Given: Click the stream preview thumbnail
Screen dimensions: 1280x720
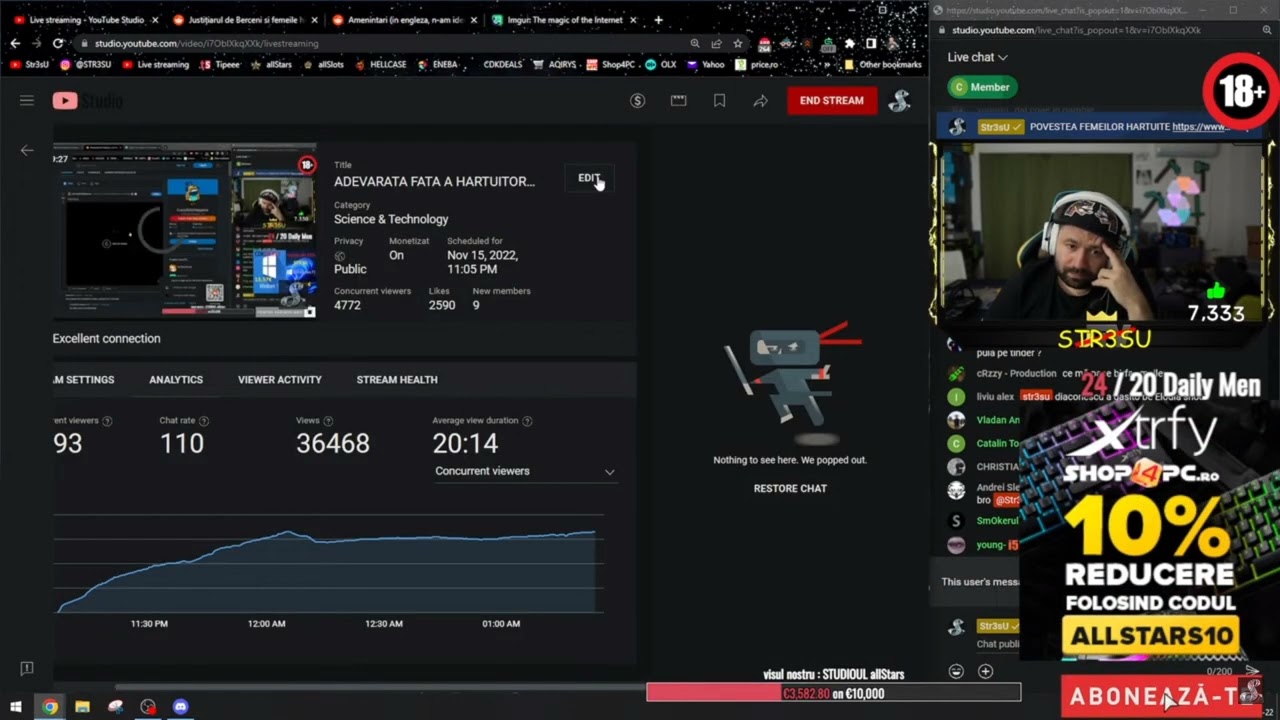Looking at the screenshot, I should point(185,231).
